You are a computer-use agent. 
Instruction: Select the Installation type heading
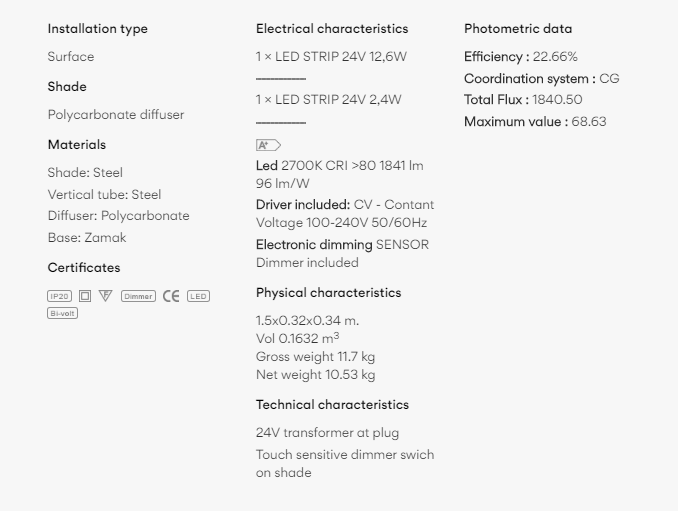click(98, 29)
